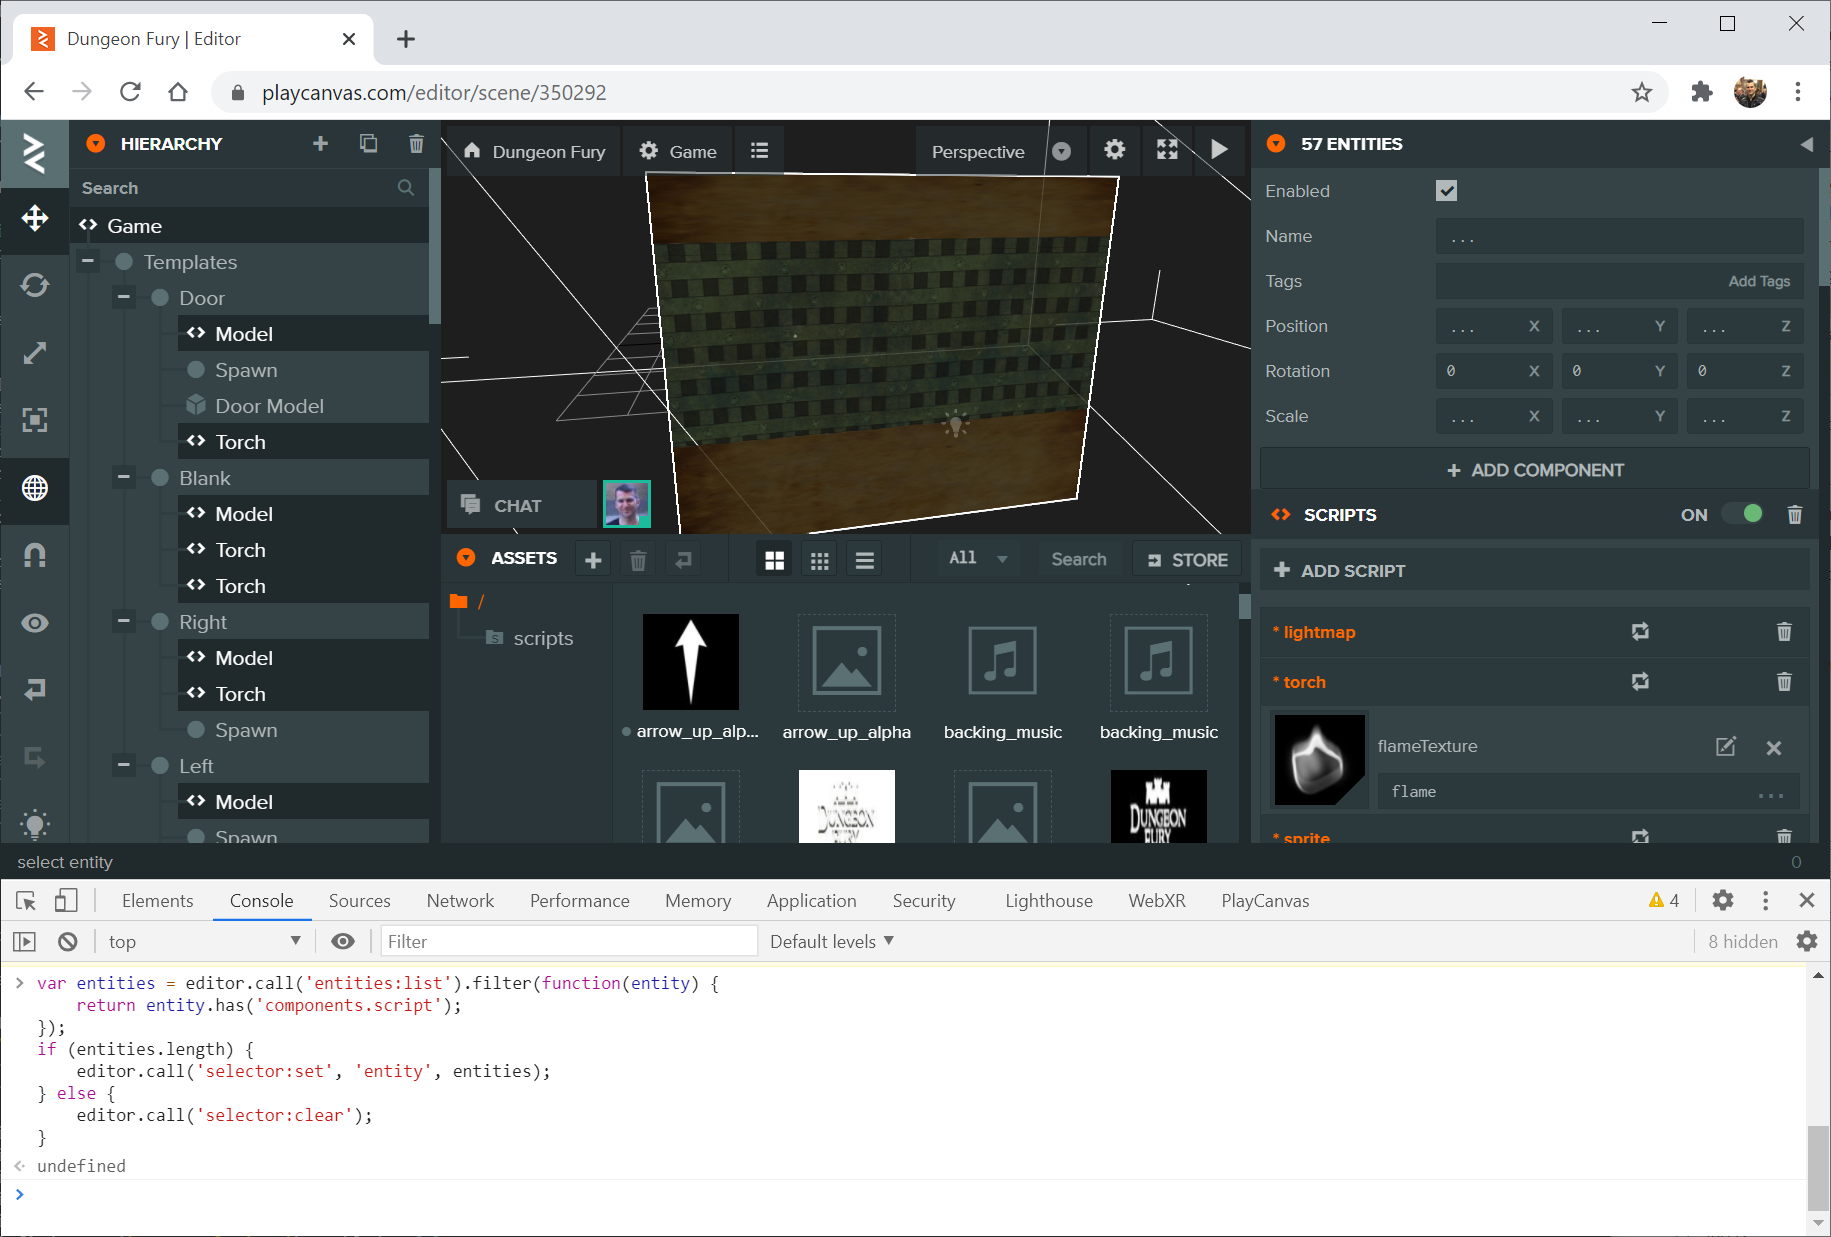Switch to the Elements tab

157,901
